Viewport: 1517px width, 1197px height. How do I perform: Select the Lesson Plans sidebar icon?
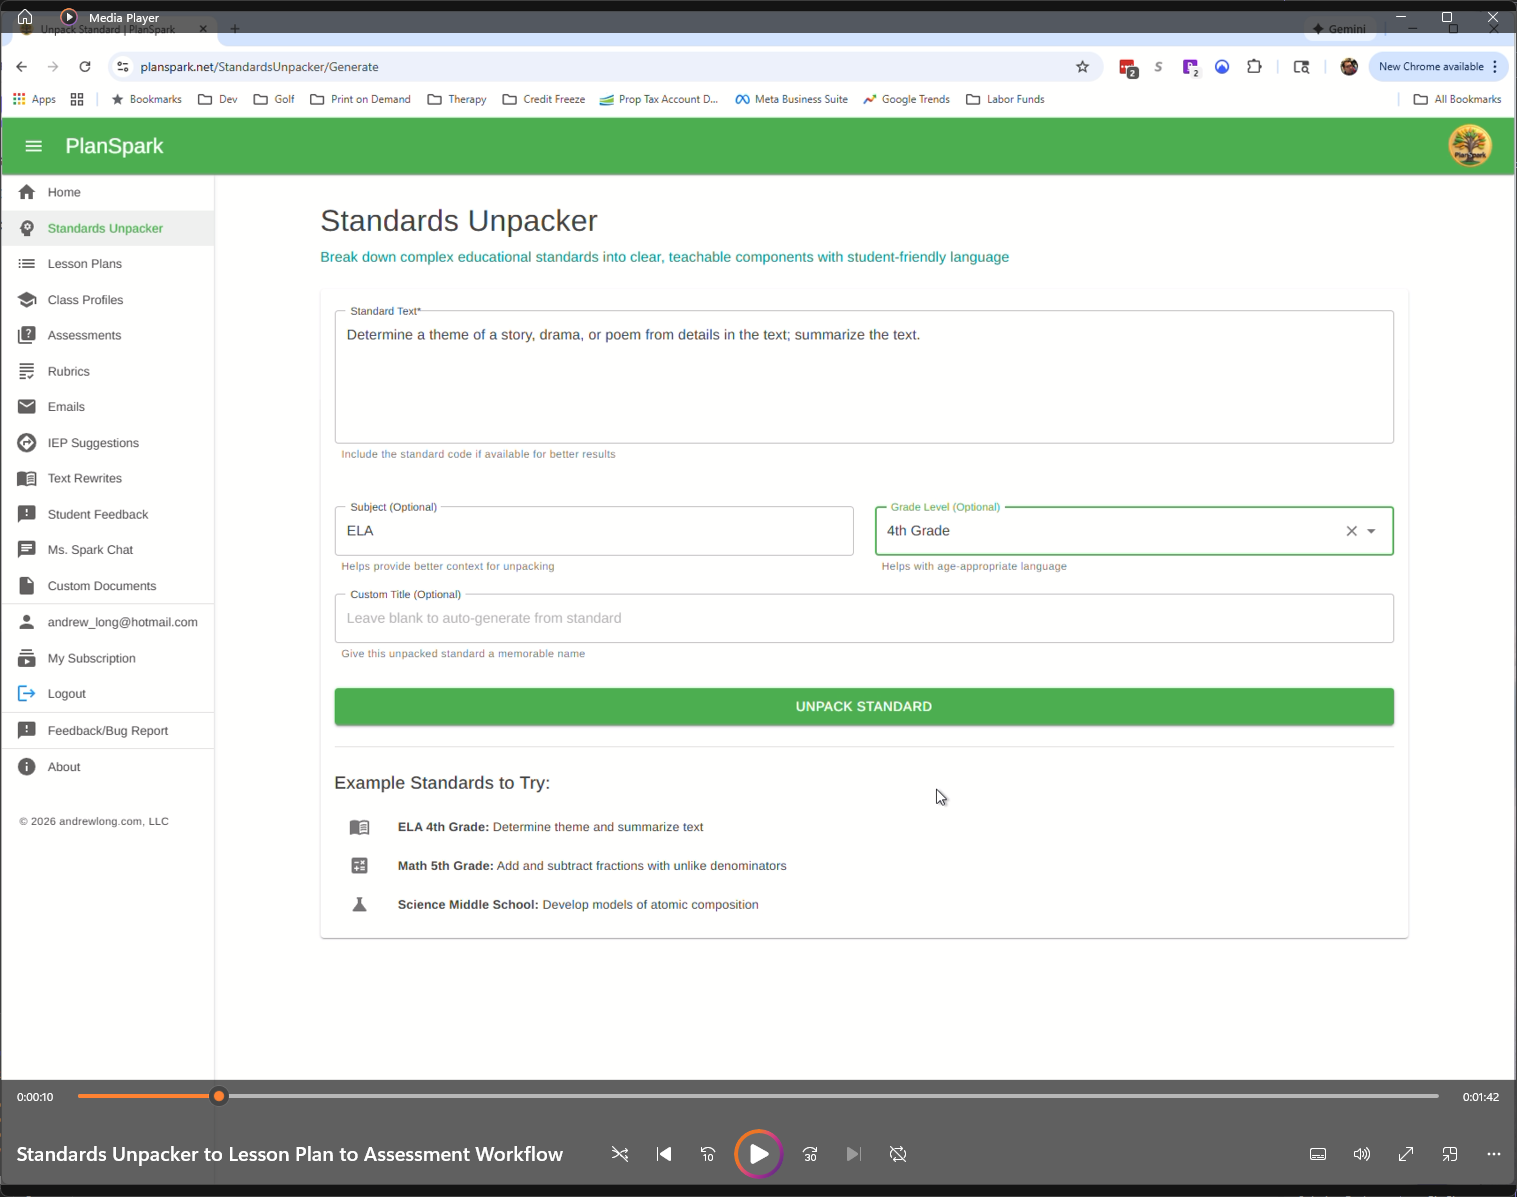coord(27,263)
